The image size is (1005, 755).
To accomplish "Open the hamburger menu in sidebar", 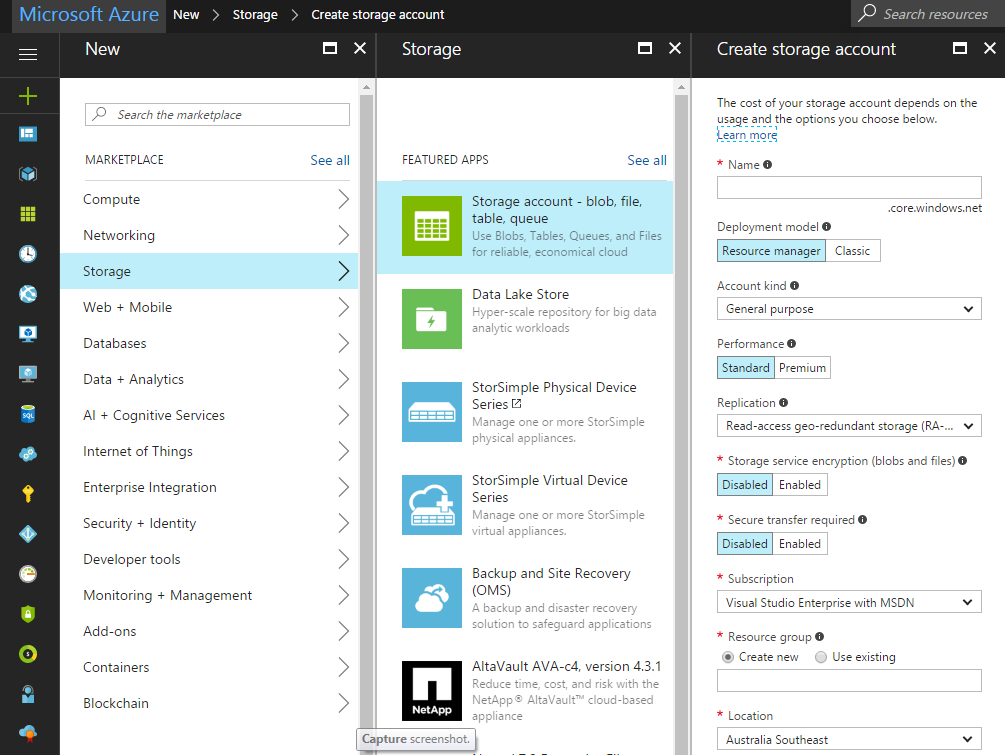I will tap(28, 55).
